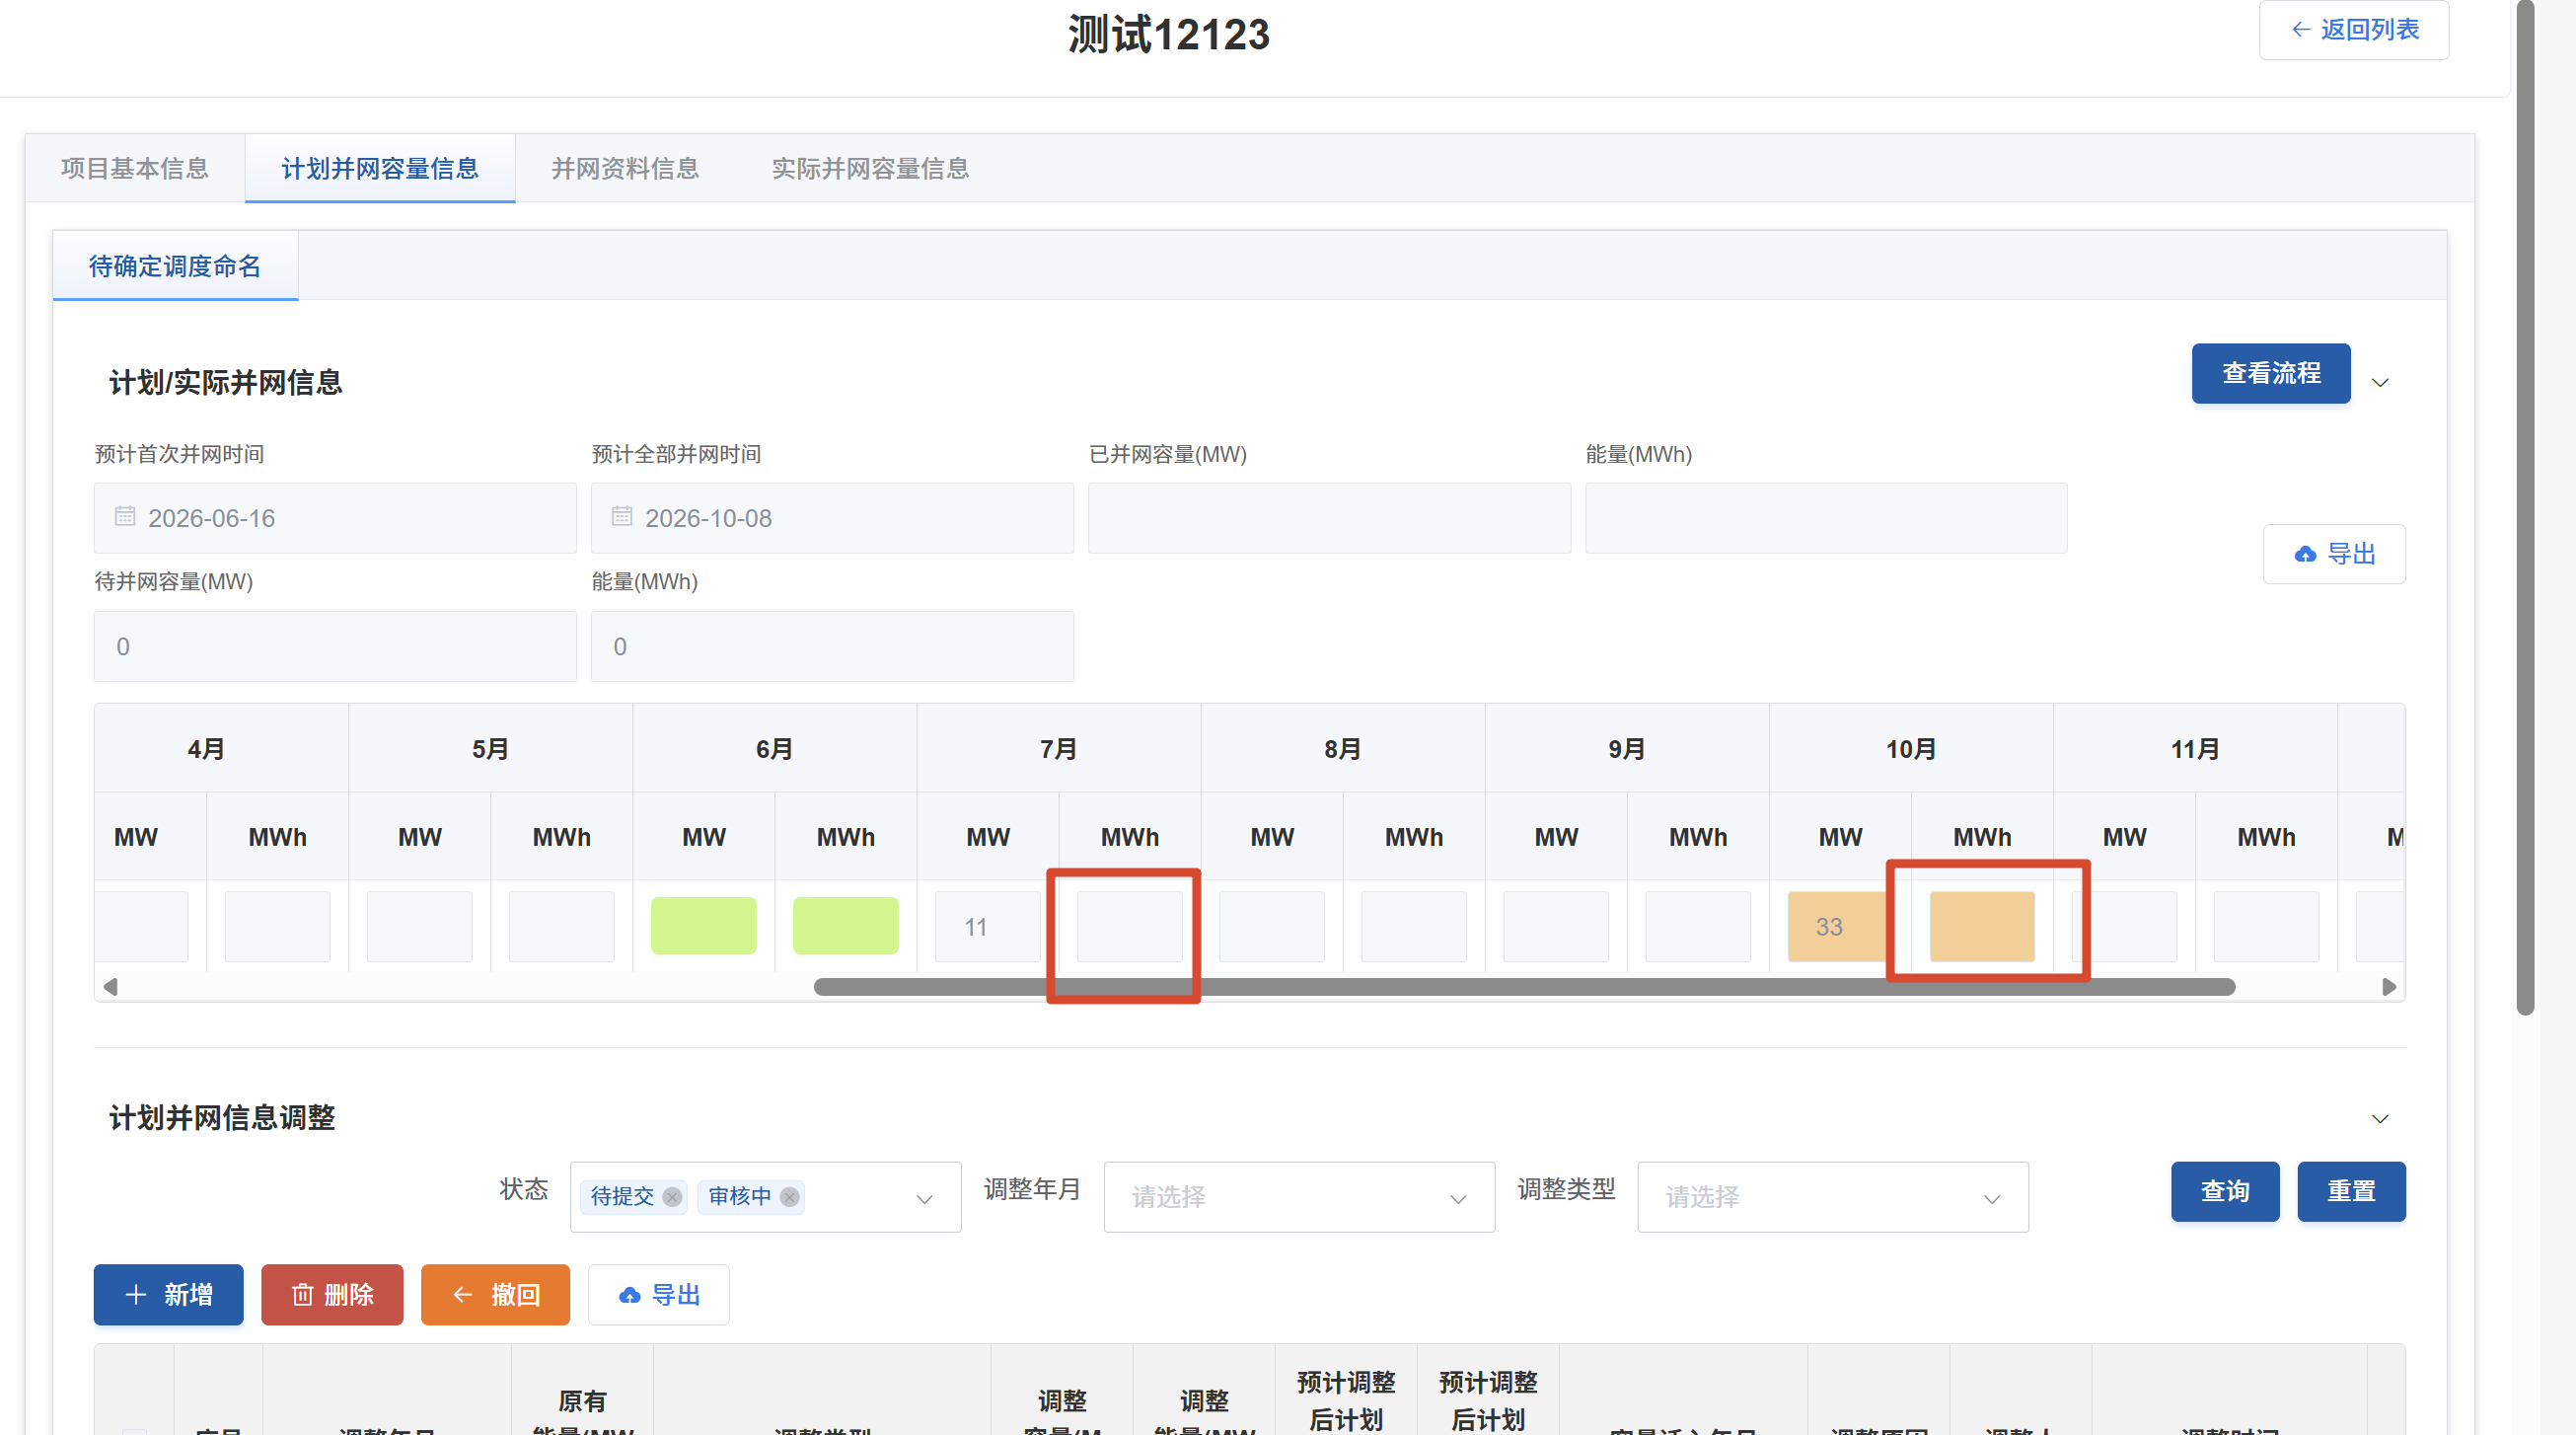Click the orange 10月 MW cell showing 33
The height and width of the screenshot is (1435, 2576).
1838,927
